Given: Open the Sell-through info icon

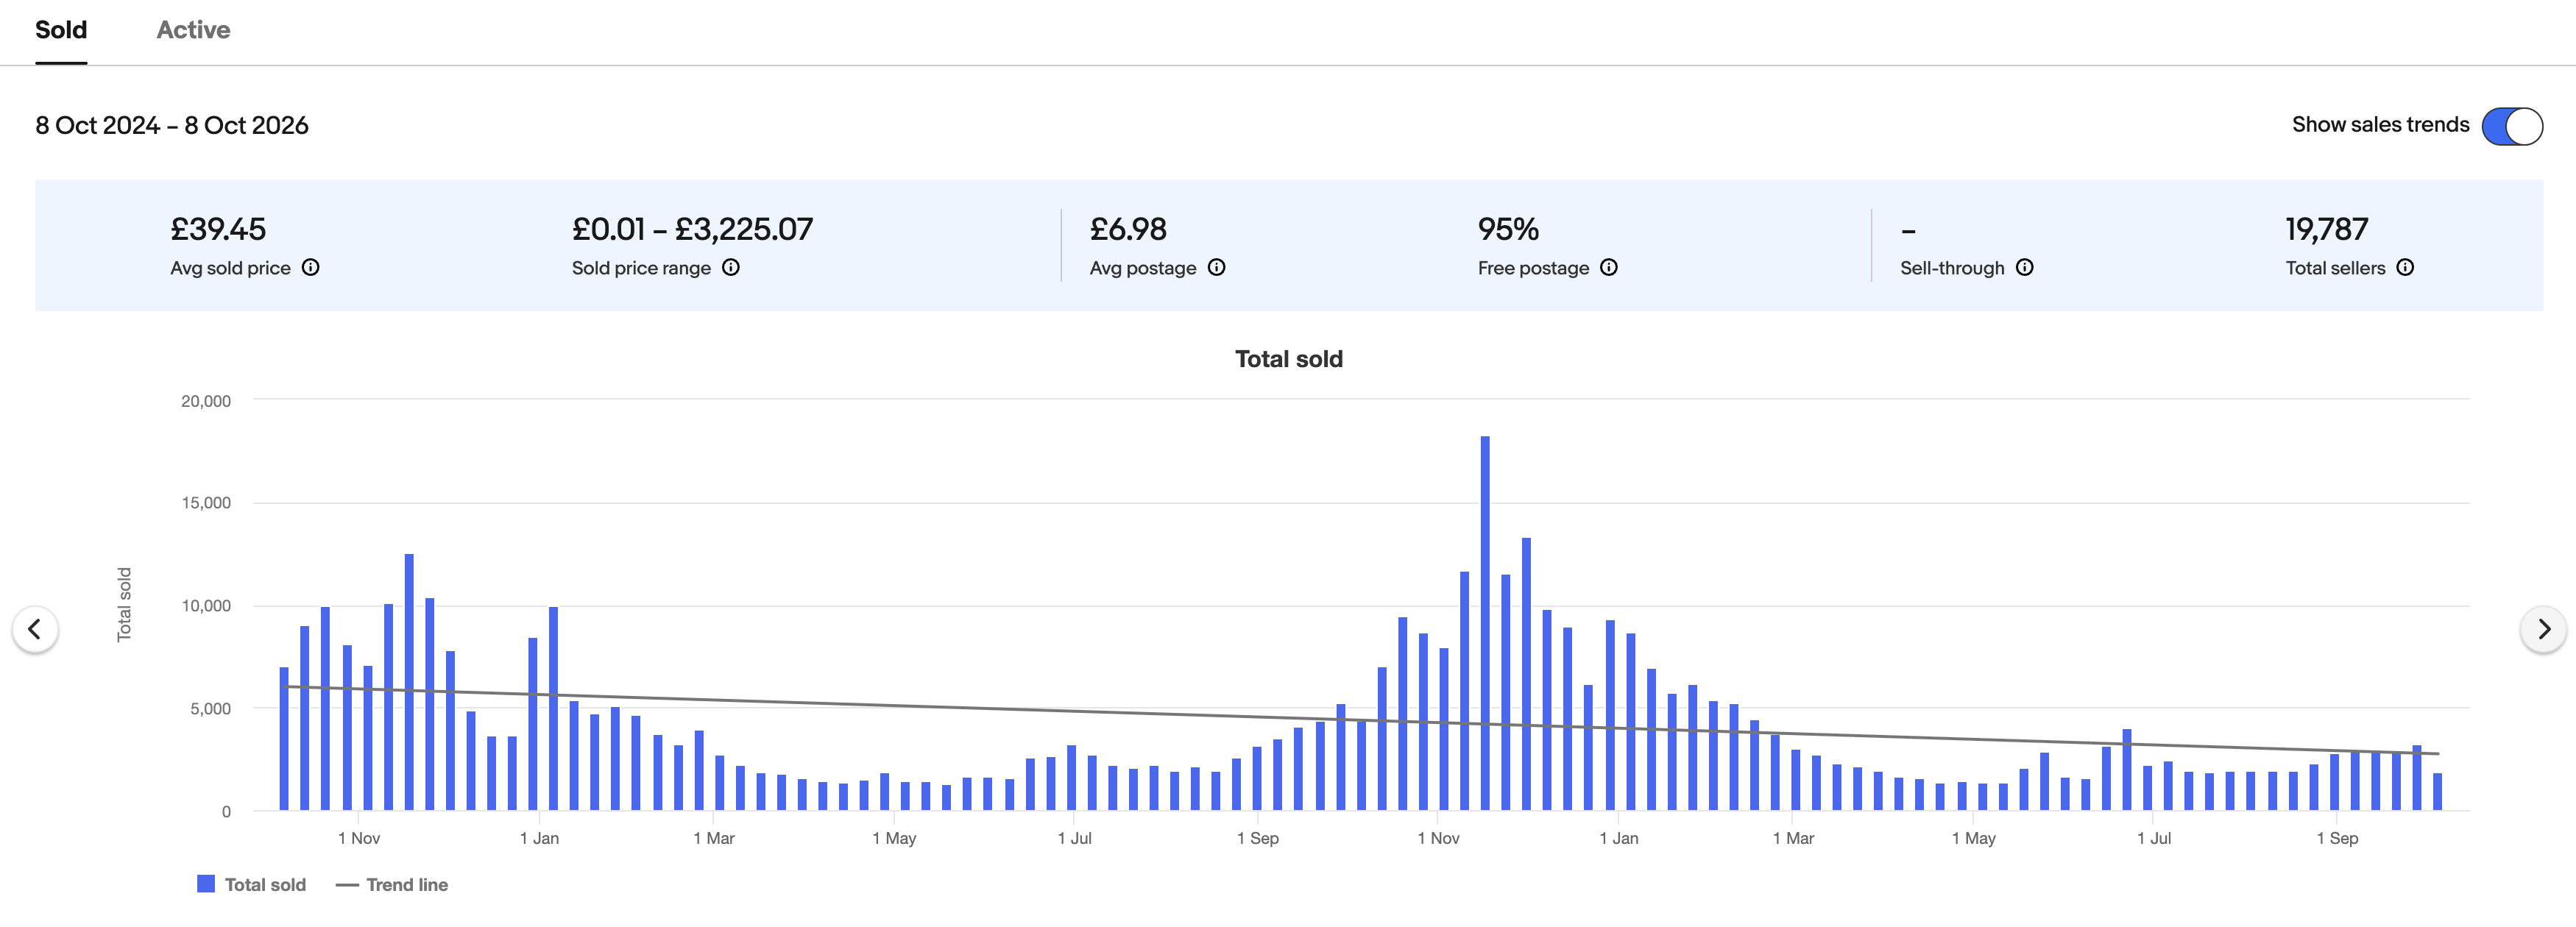Looking at the screenshot, I should click(2025, 267).
